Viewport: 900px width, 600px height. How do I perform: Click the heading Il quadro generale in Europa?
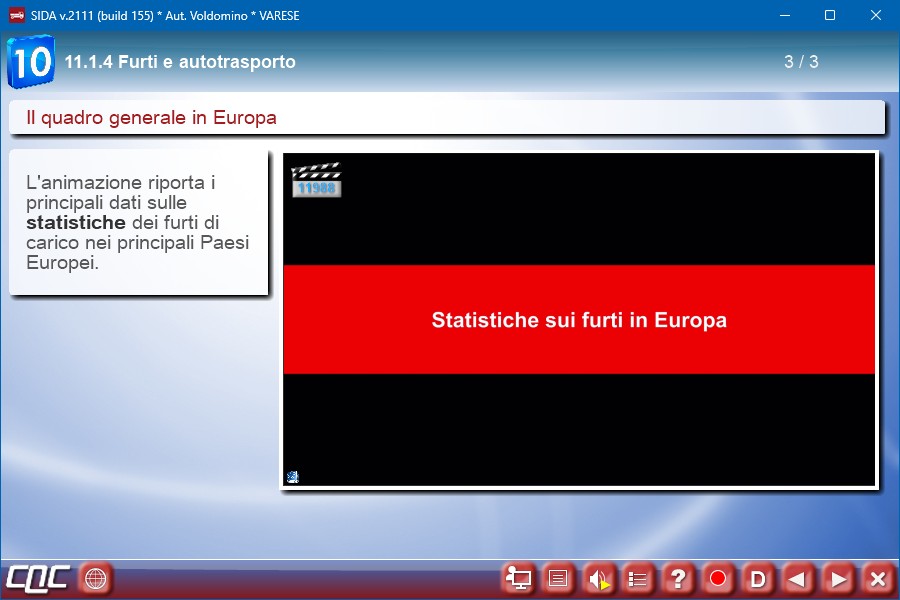tap(152, 118)
